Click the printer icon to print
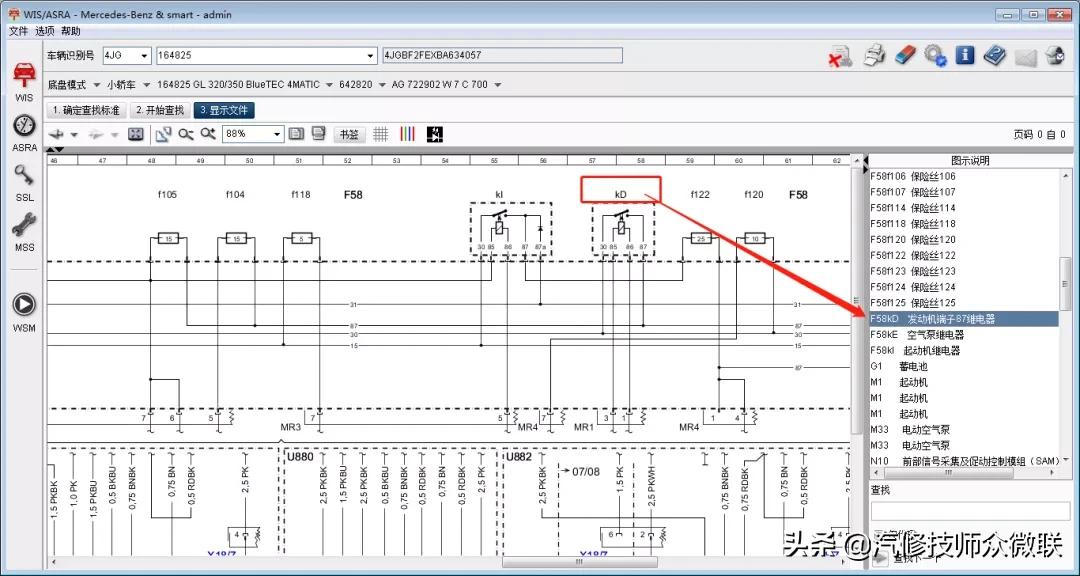1080x576 pixels. pyautogui.click(x=874, y=56)
